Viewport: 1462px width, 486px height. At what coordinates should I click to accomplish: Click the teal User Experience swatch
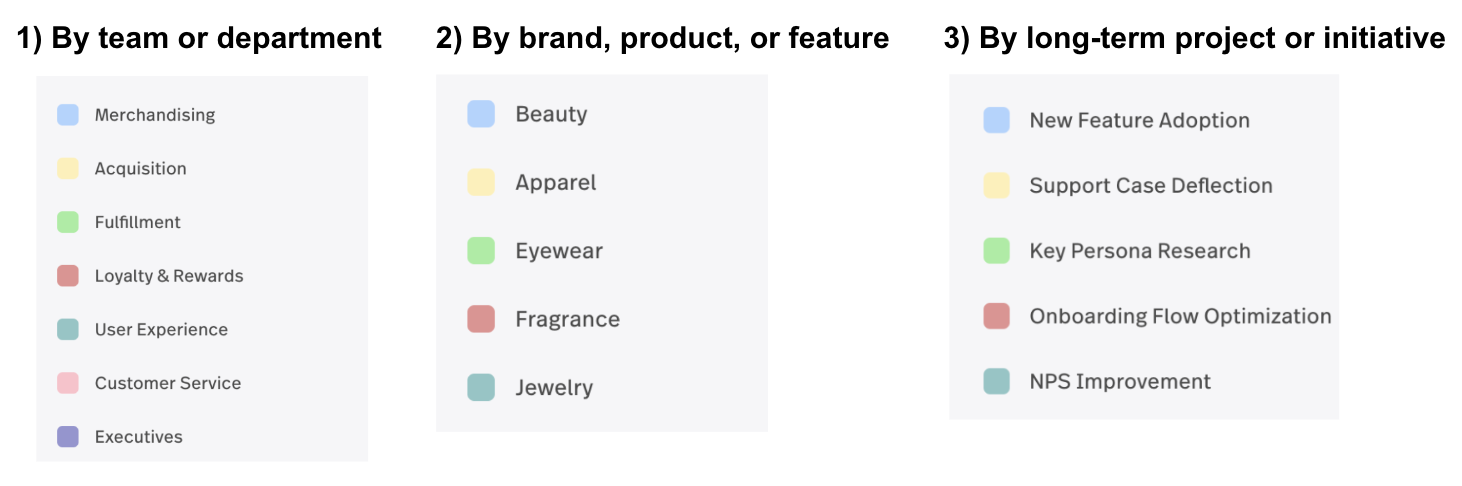point(68,330)
